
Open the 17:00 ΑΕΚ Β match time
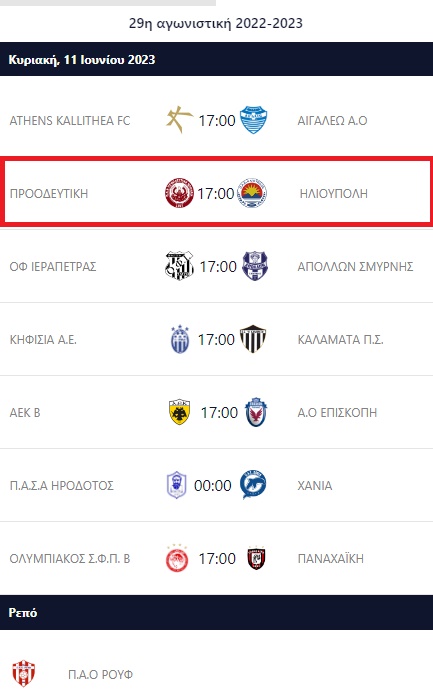coord(219,413)
